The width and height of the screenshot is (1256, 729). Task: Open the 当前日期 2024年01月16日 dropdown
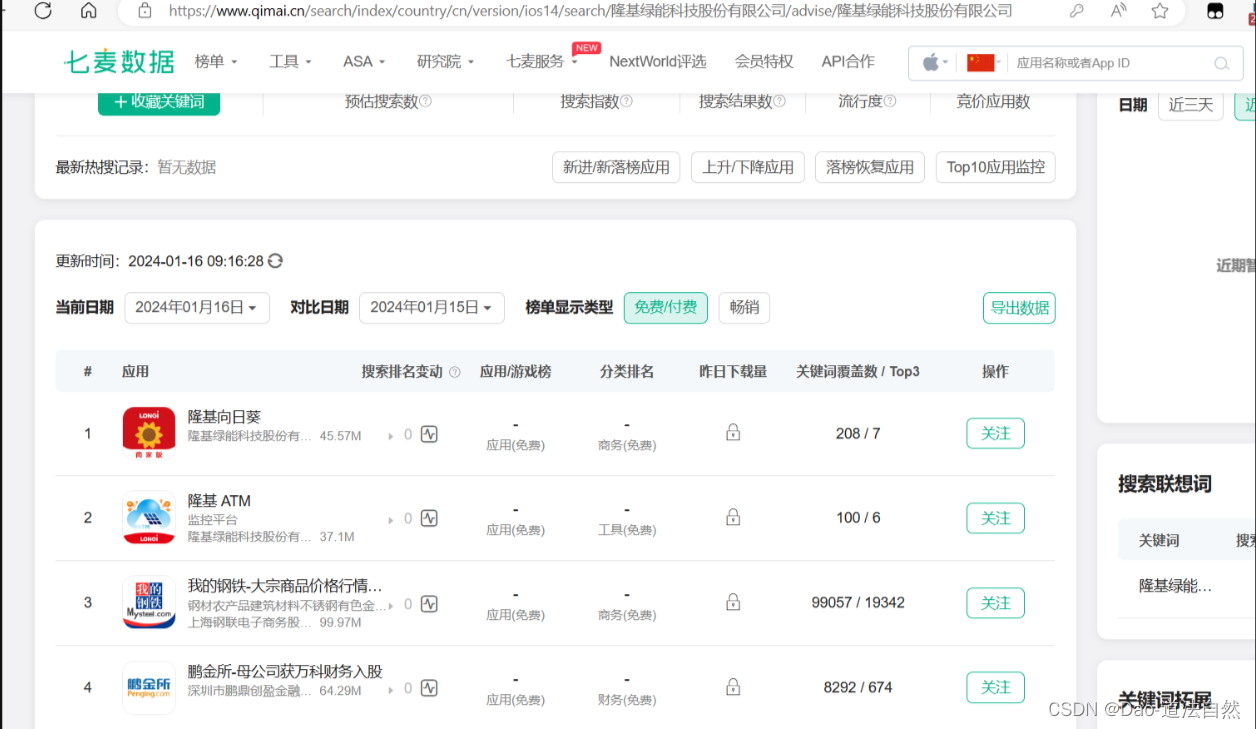[197, 308]
